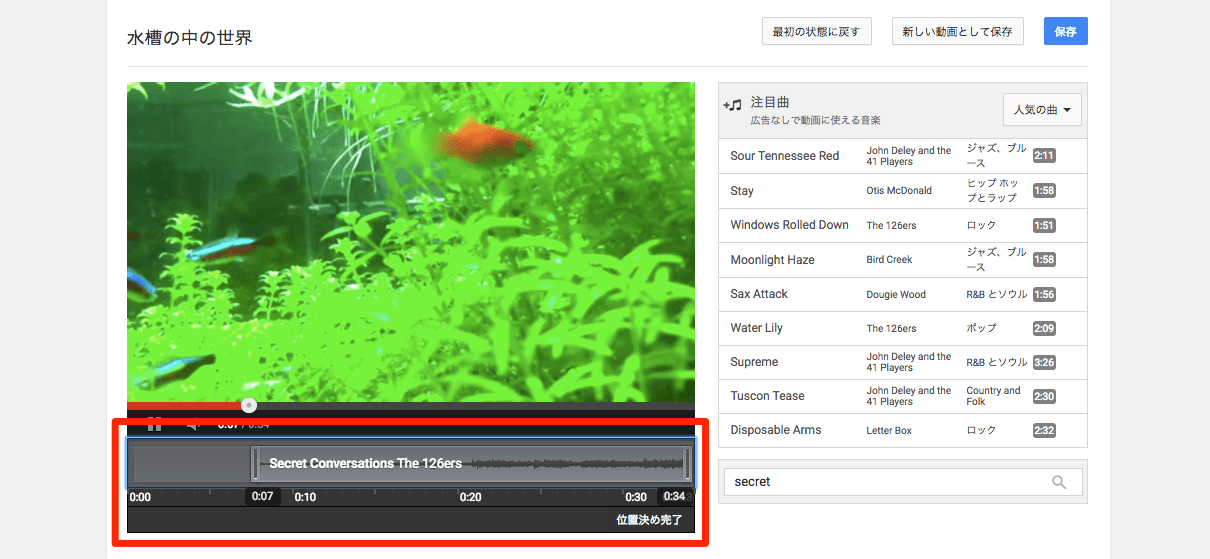This screenshot has height=559, width=1210.
Task: Click artist Letter Box
Action: pos(889,431)
